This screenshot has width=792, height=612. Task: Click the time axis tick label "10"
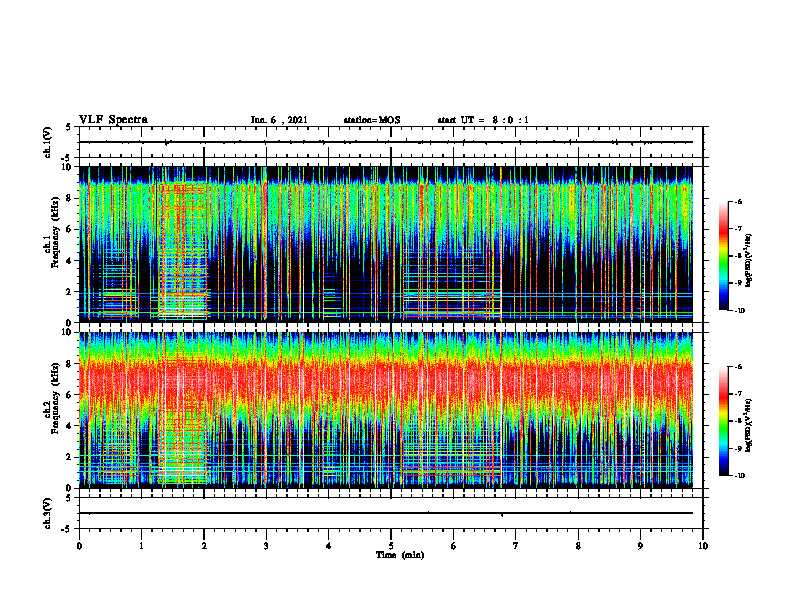pyautogui.click(x=703, y=546)
